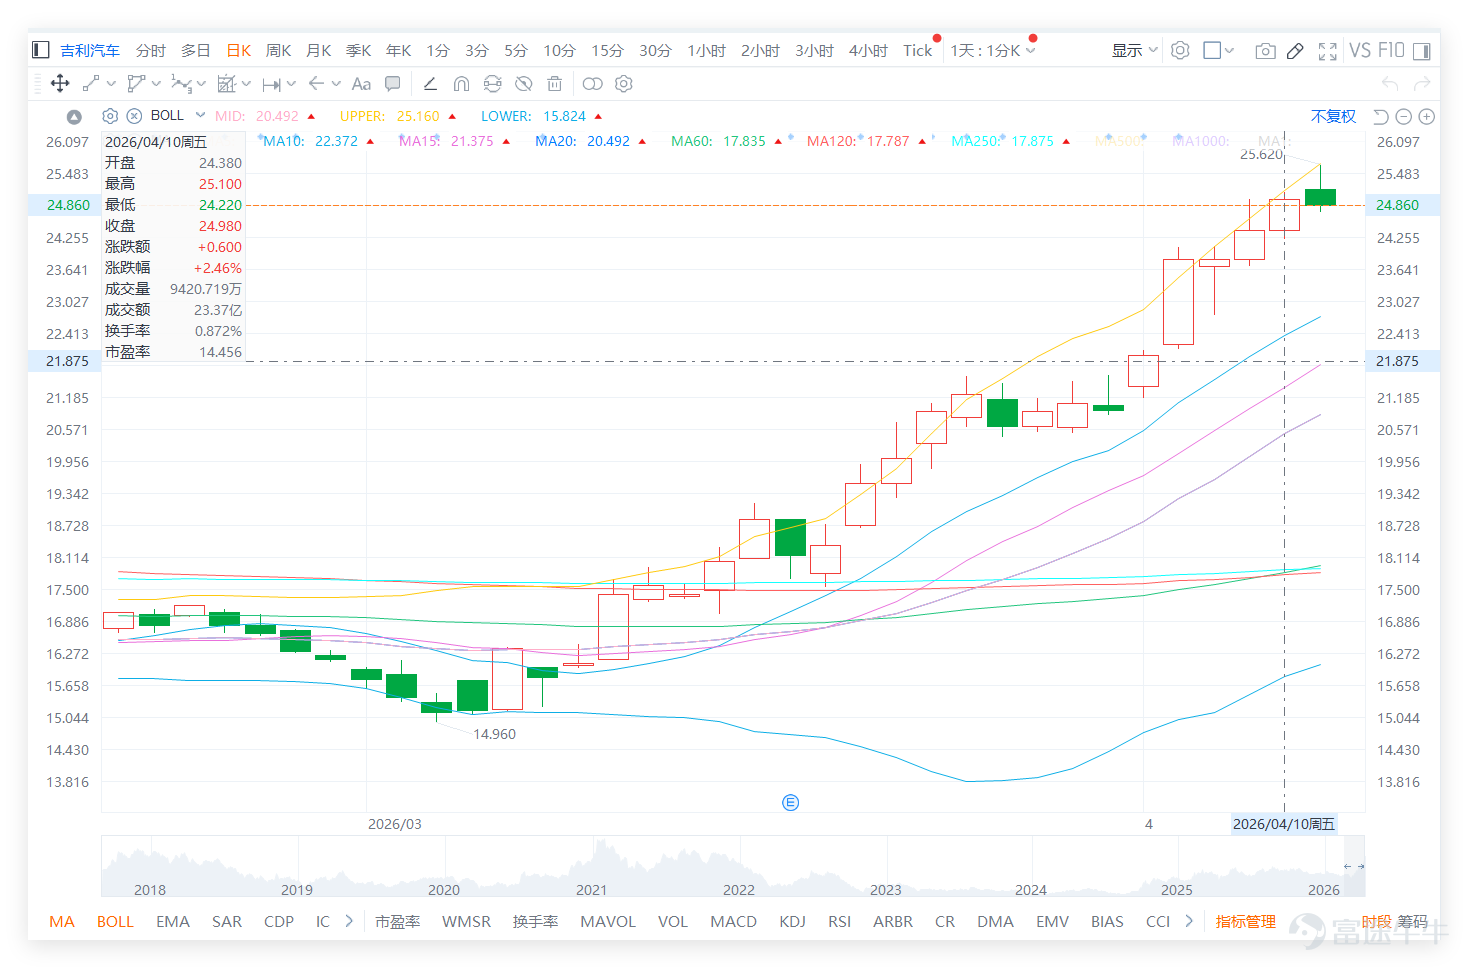Click the 吉利汽车 stock name link
1469x968 pixels.
90,50
